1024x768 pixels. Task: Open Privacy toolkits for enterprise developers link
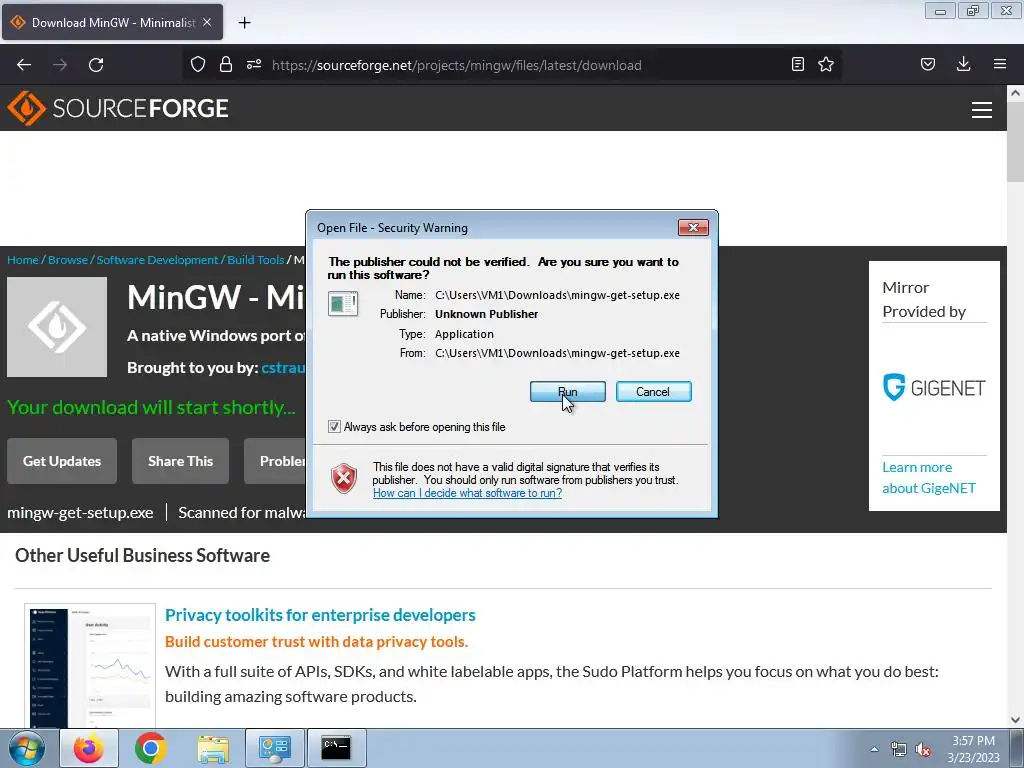320,615
